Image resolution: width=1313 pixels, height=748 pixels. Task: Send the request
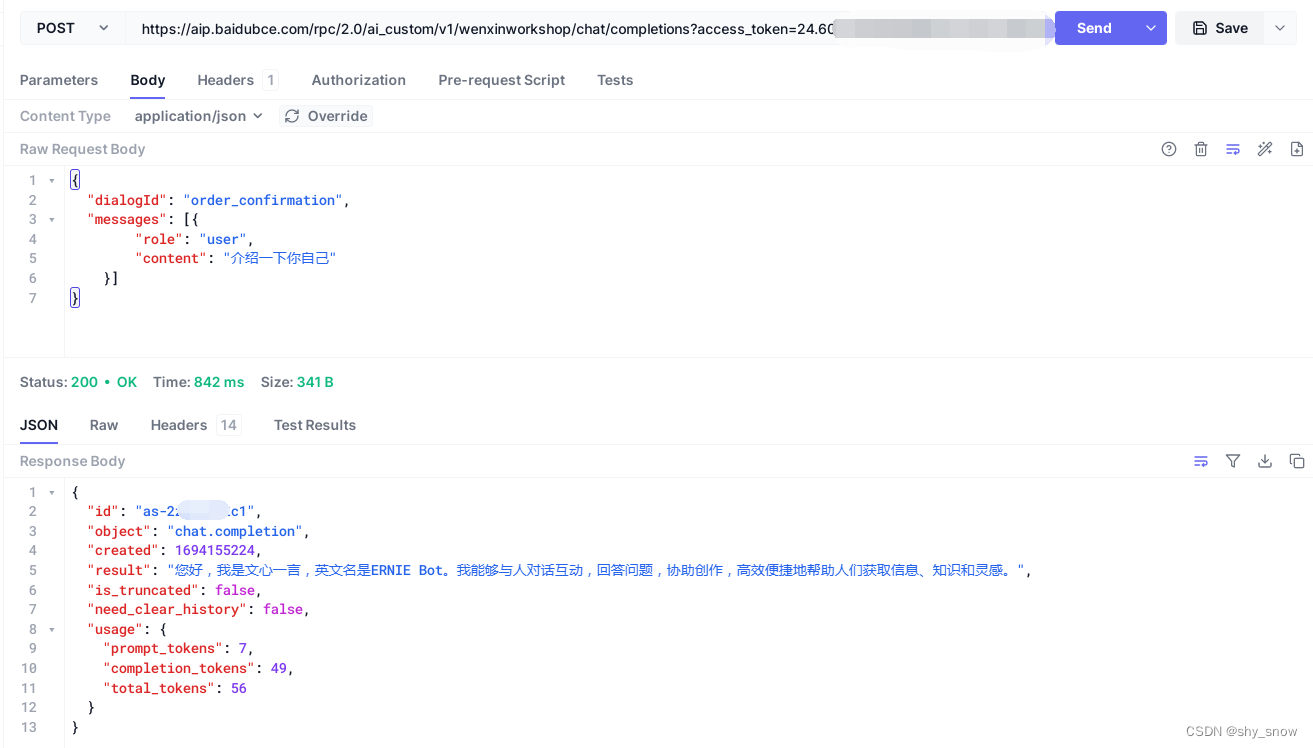(x=1094, y=28)
